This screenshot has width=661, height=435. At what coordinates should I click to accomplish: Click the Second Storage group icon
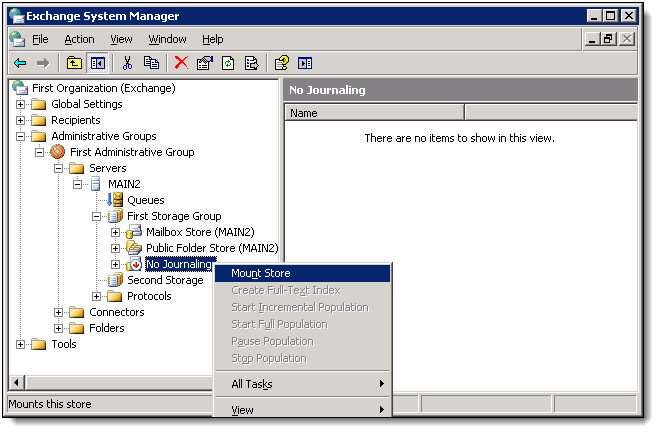point(115,280)
